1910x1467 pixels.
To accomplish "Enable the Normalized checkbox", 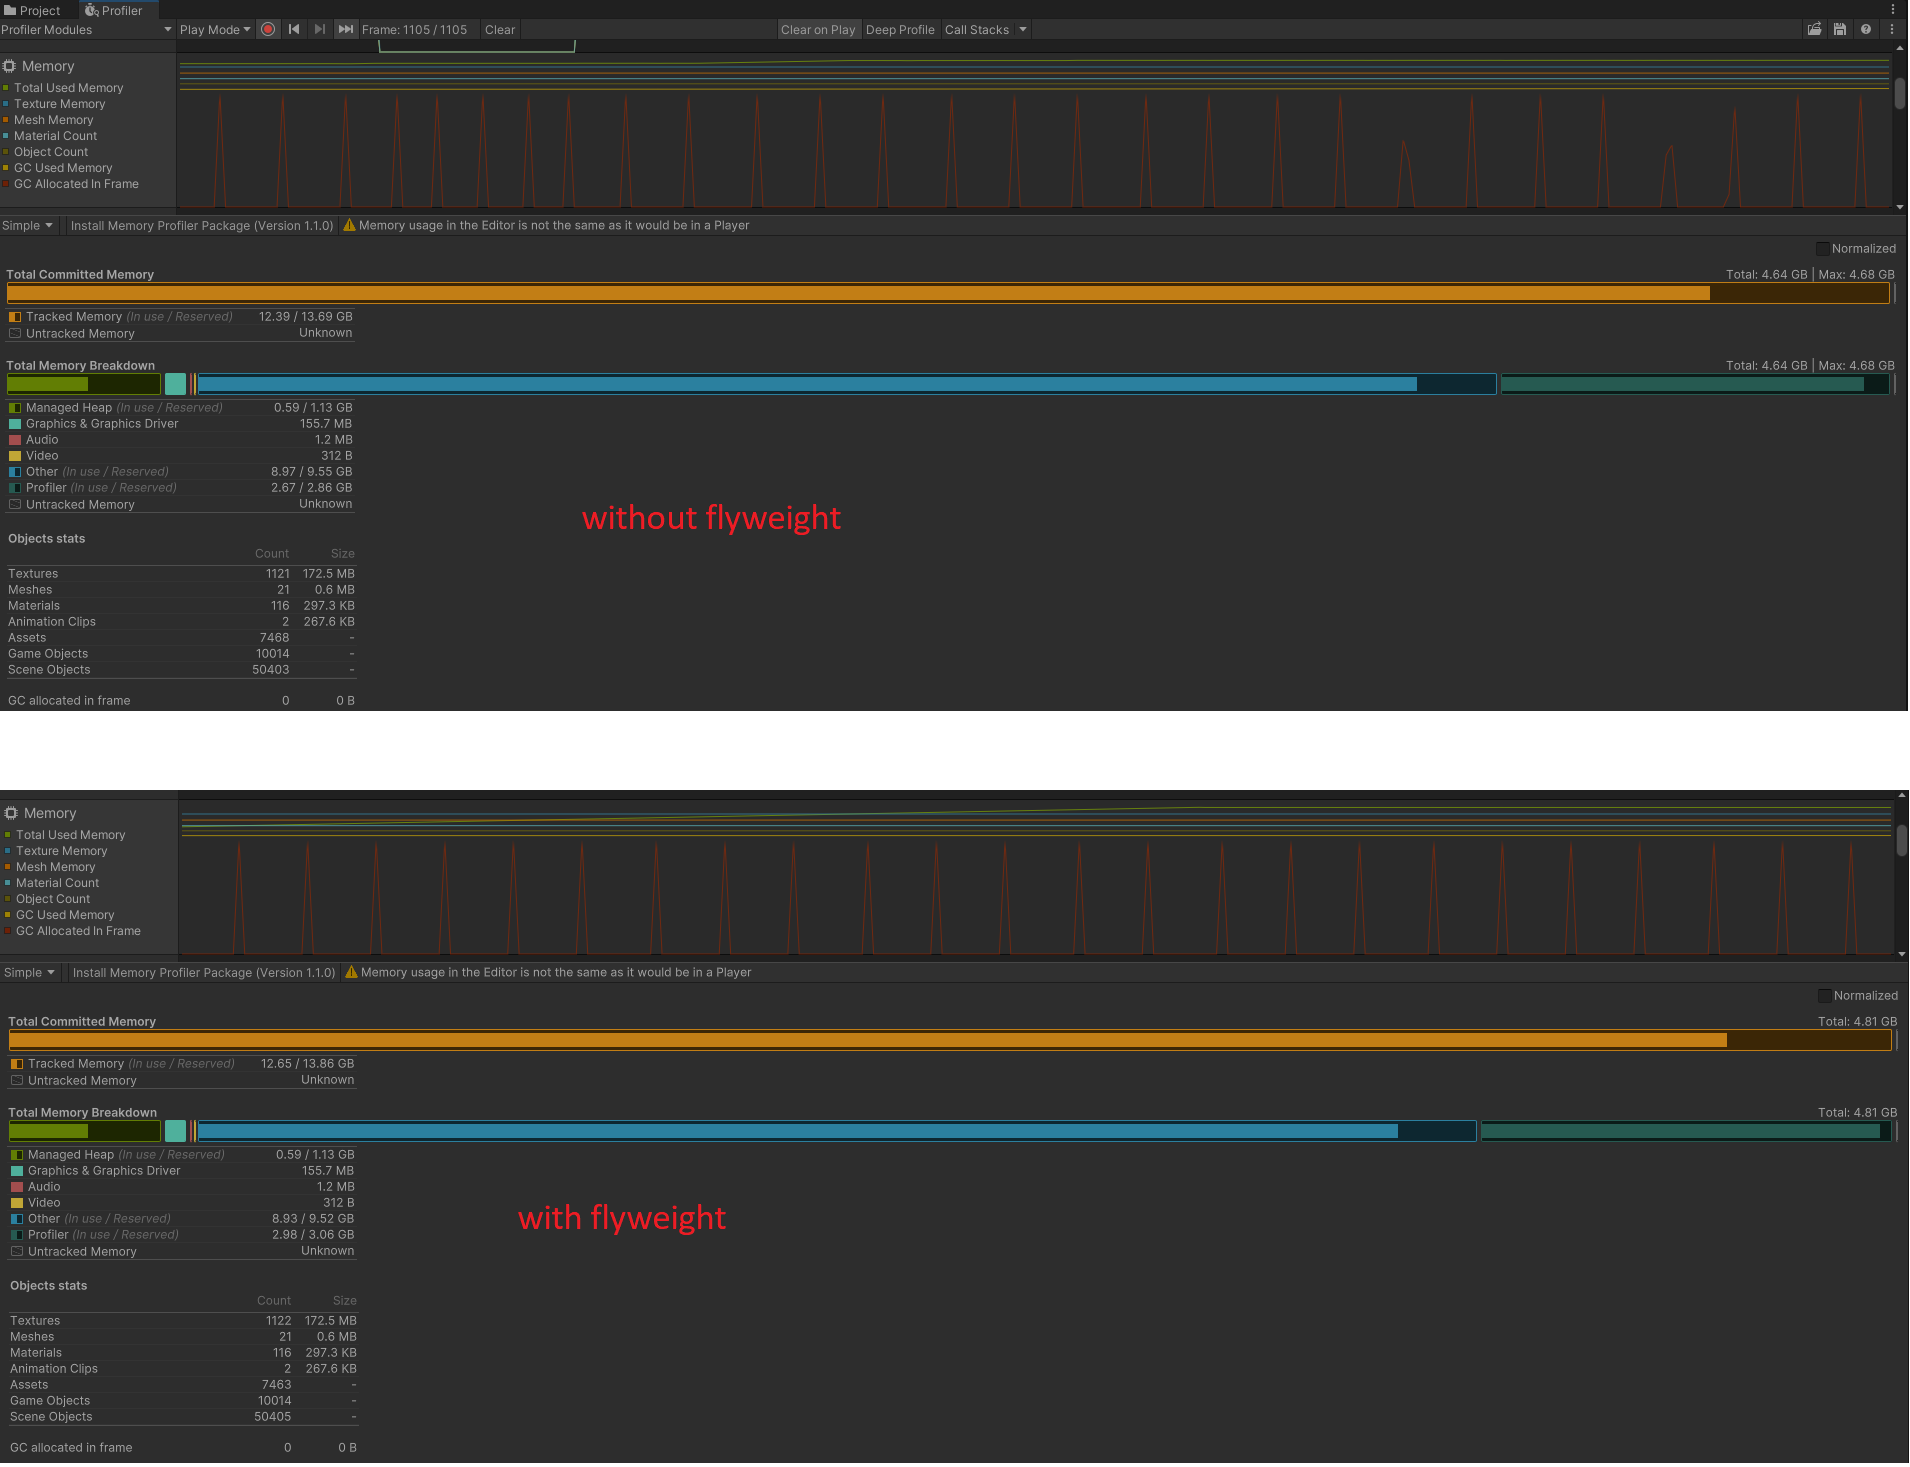I will 1823,248.
